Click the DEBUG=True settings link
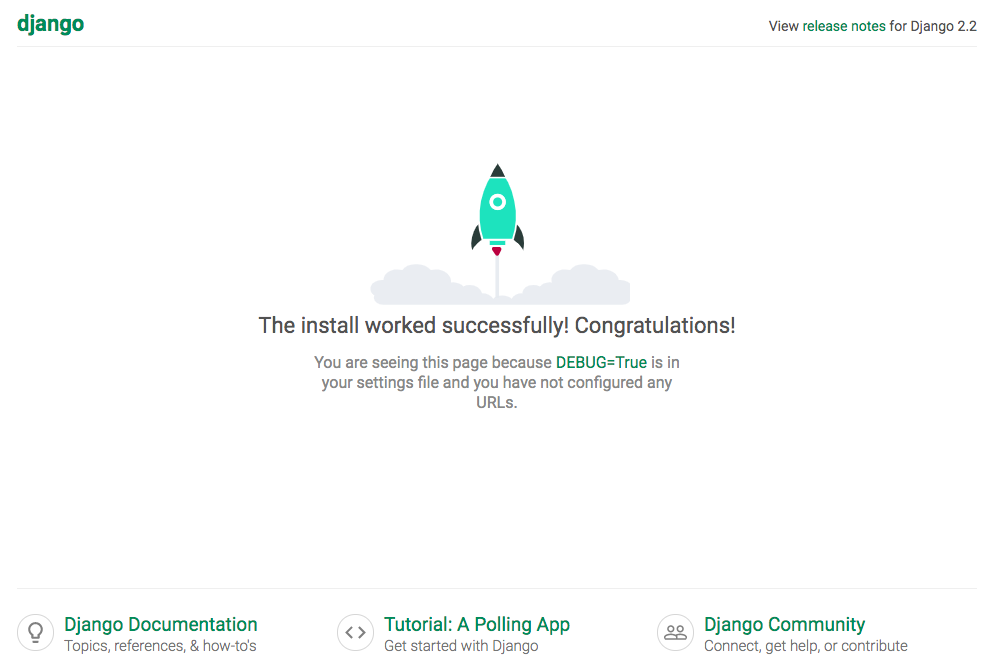Viewport: 992px width, 660px height. pyautogui.click(x=601, y=362)
